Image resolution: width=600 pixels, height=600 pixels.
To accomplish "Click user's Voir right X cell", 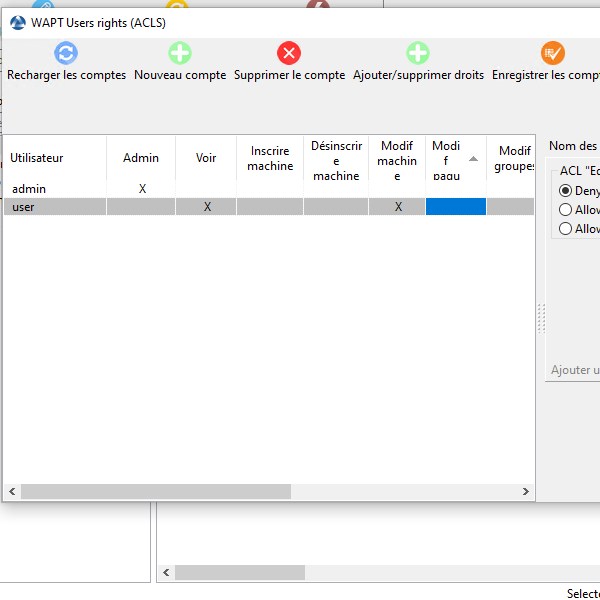I will point(207,207).
